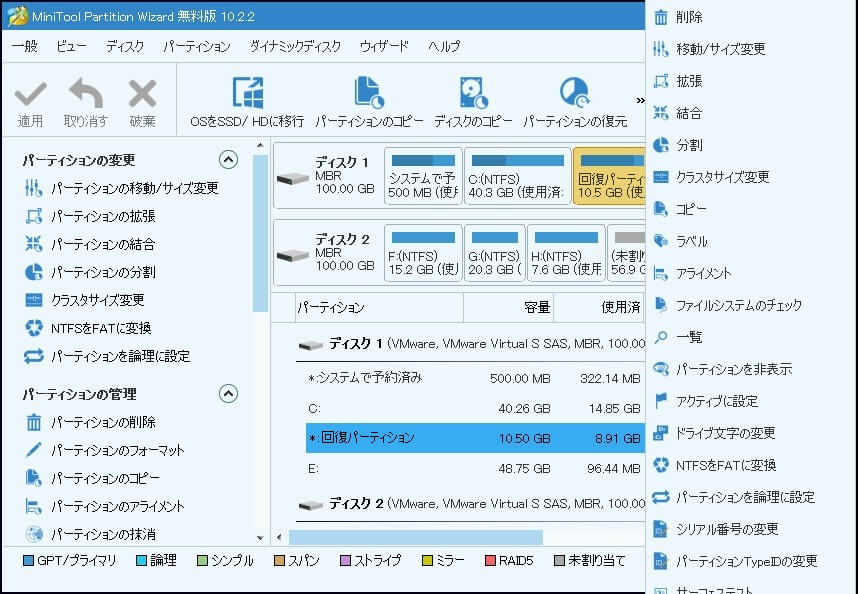The width and height of the screenshot is (858, 594).
Task: Select 移動/サイズ変更 in the context menu
Action: point(709,49)
